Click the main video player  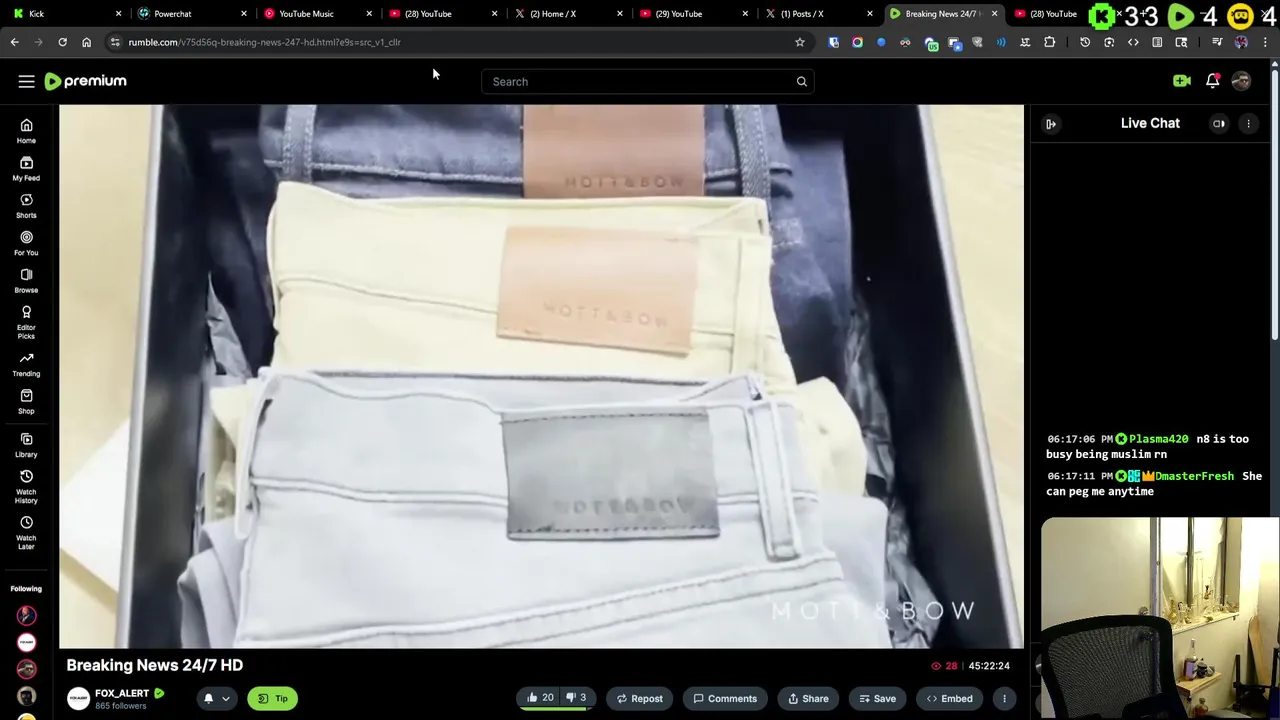(541, 377)
